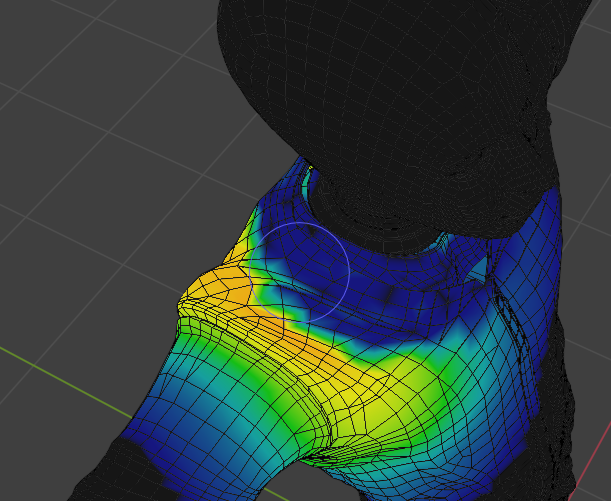Screen dimensions: 611x501
Task: Click inside the circular weight paint brush cursor
Action: [299, 272]
